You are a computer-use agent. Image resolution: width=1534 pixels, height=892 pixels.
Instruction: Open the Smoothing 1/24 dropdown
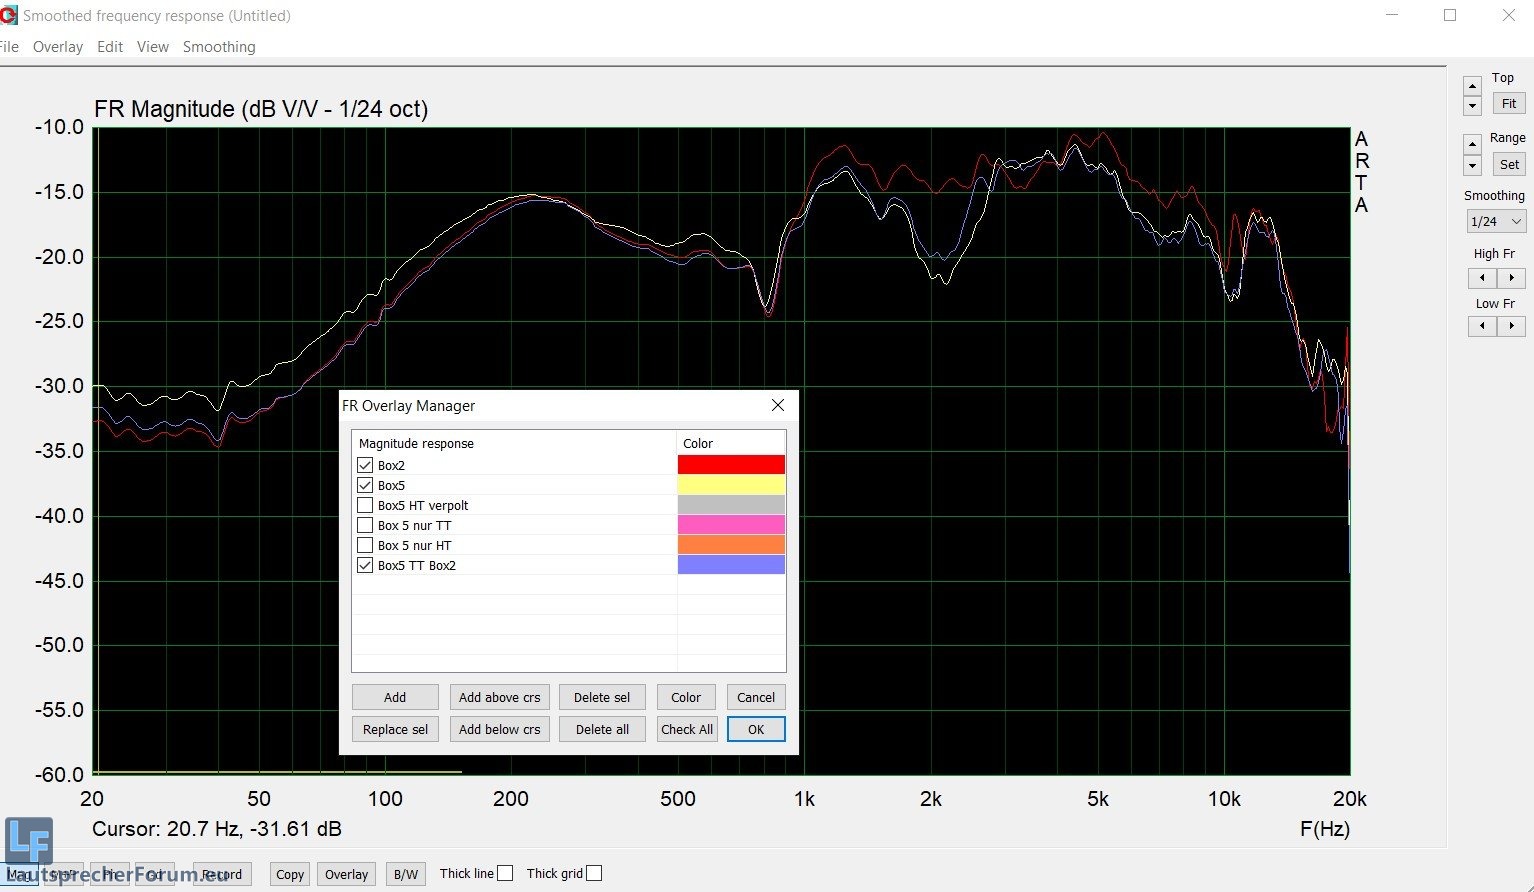(x=1496, y=221)
